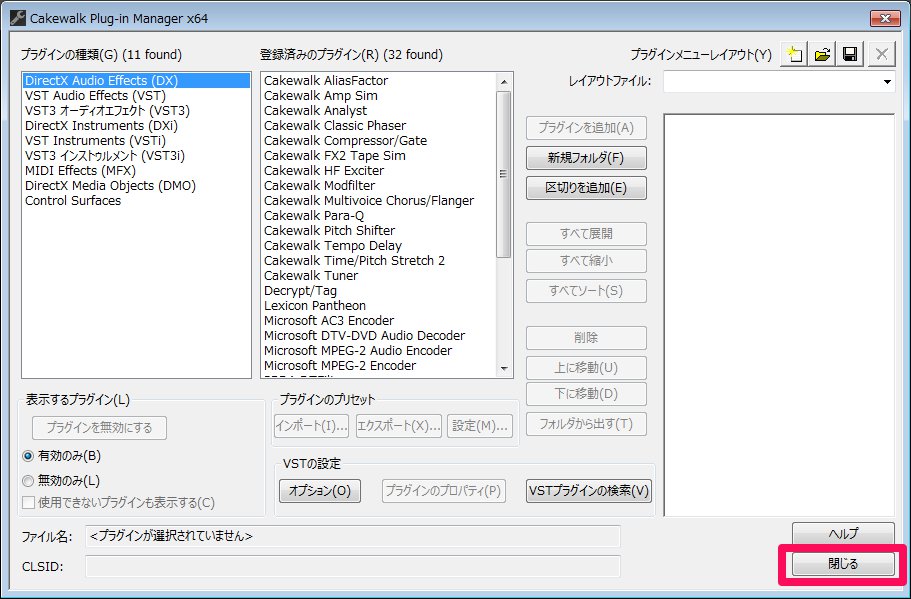911x599 pixels.
Task: Select Microsoft DTV-DVD Audio Decoder plug-in
Action: pos(379,336)
